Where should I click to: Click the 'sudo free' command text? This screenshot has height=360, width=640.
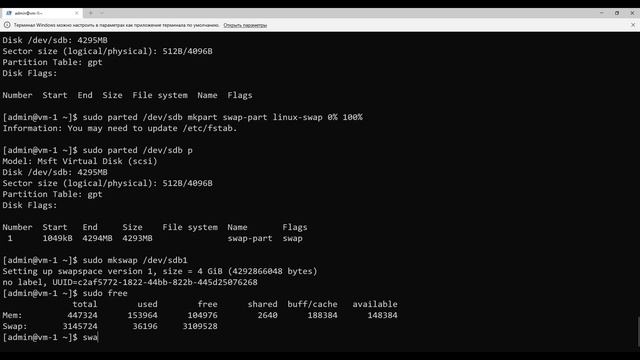[x=105, y=293]
